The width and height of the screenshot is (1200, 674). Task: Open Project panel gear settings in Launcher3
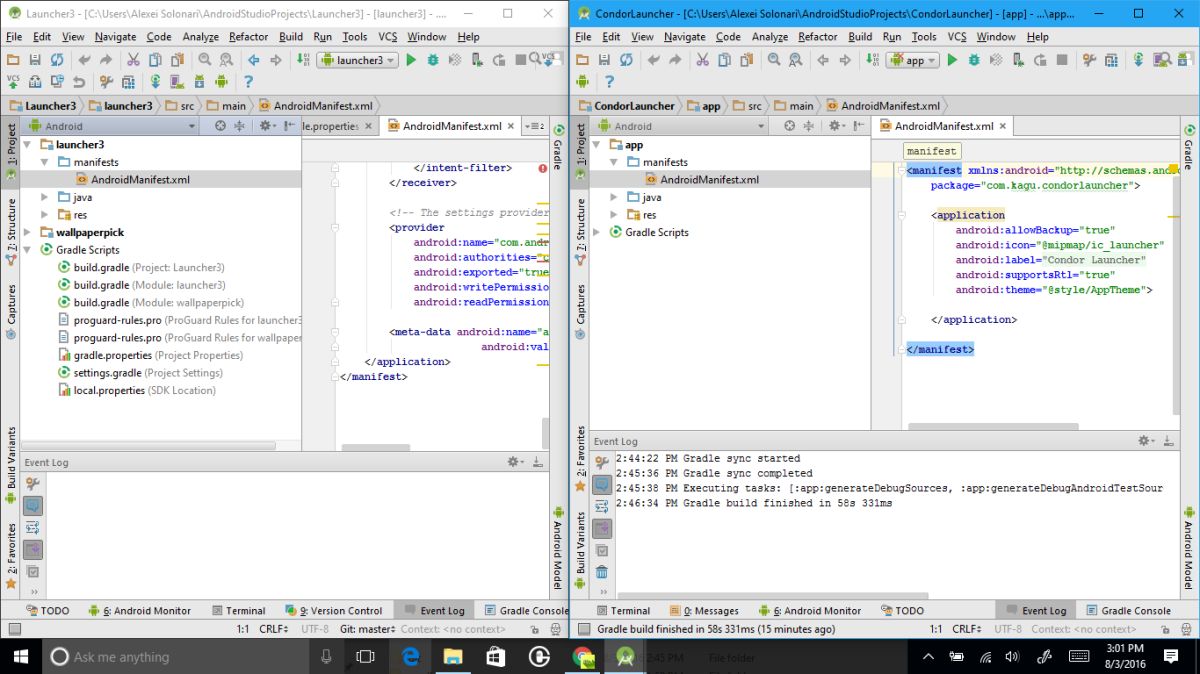(x=266, y=126)
